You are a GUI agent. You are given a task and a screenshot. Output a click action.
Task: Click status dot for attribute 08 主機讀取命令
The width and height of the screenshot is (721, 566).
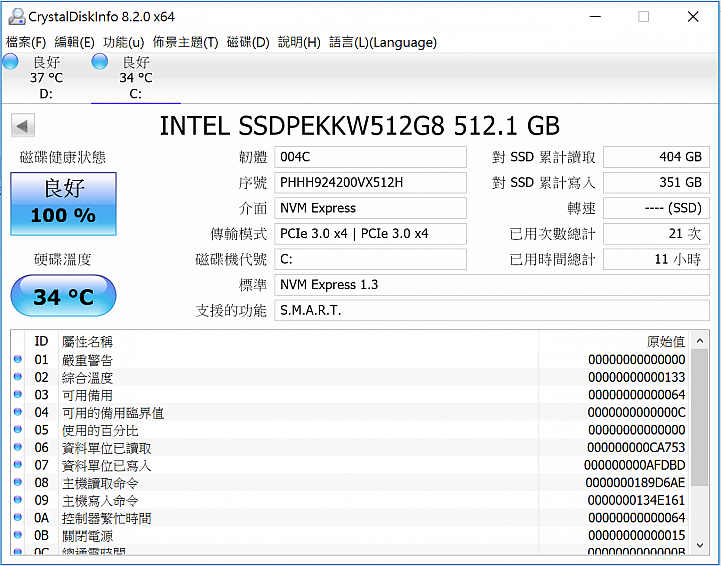tap(18, 482)
